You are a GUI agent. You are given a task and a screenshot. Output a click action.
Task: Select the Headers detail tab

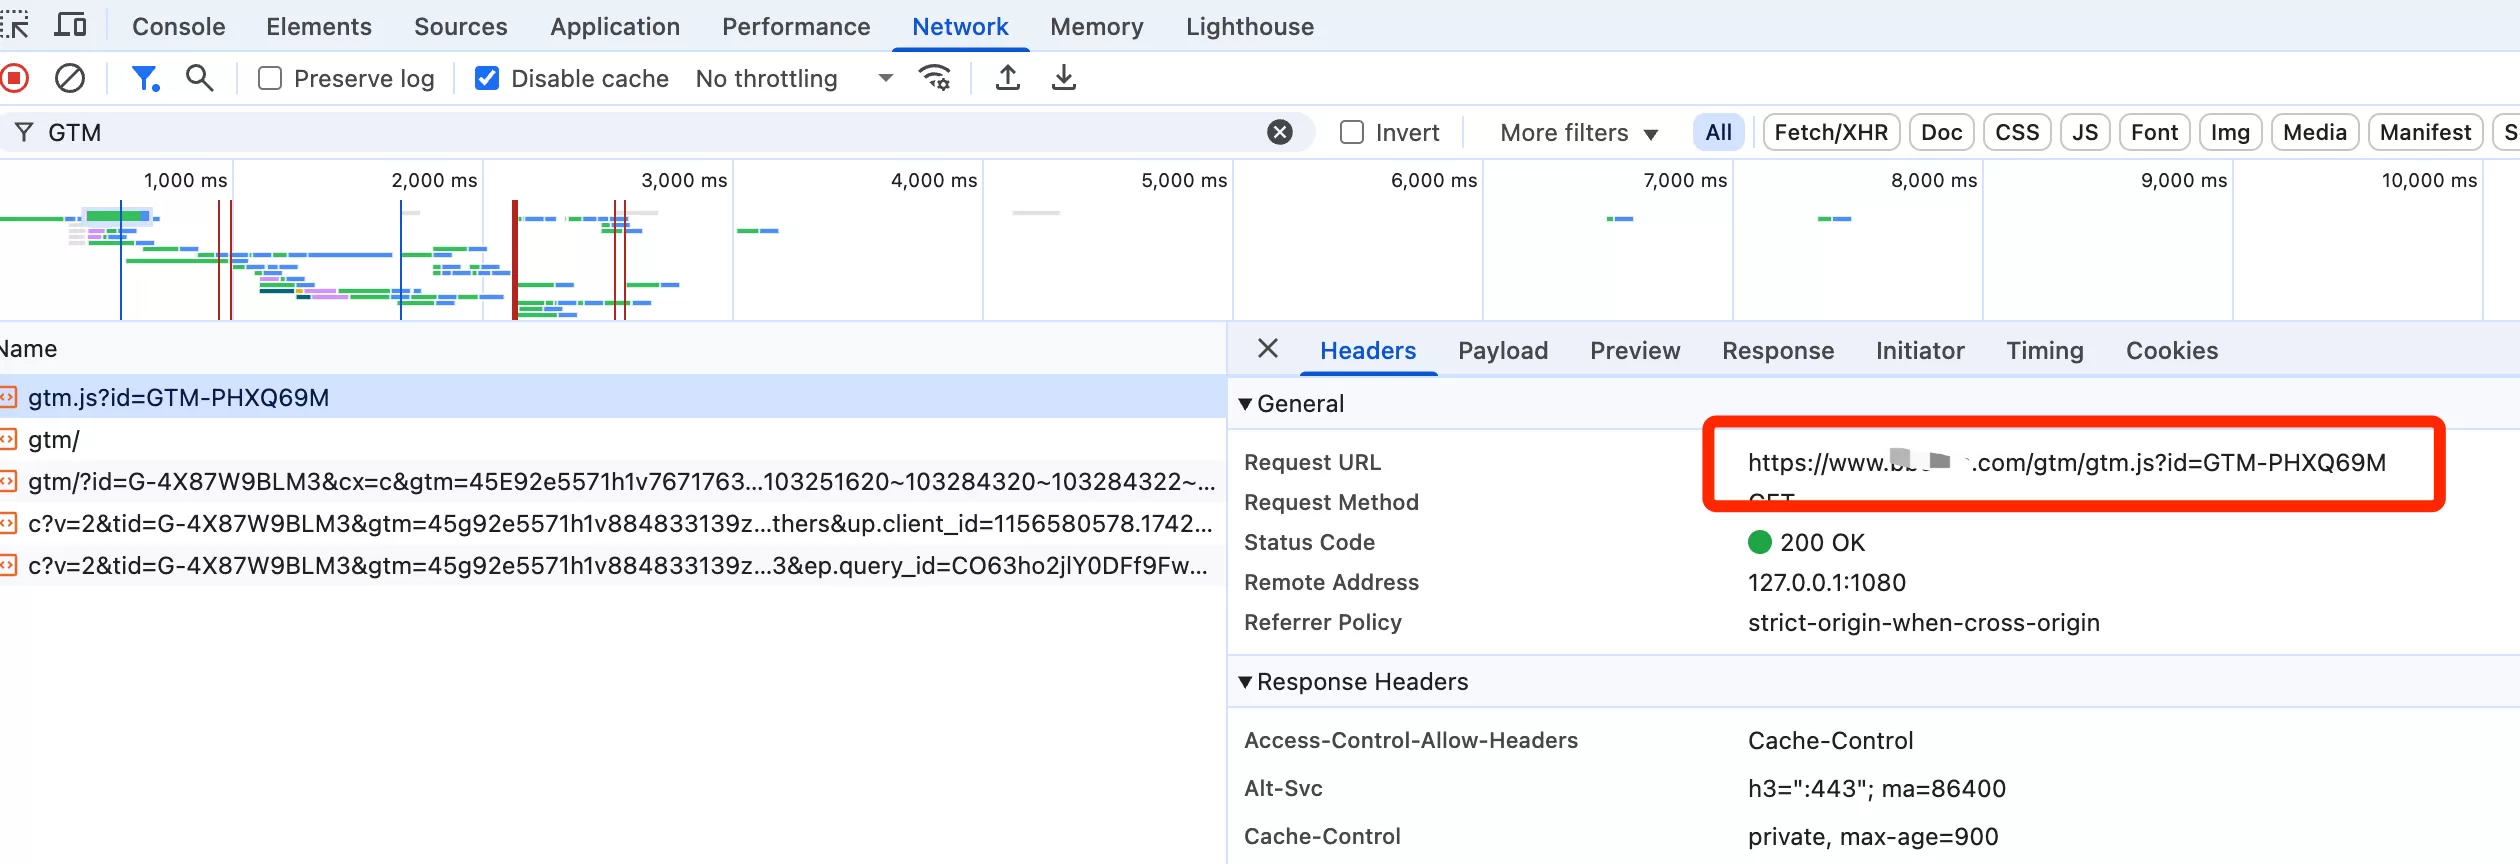pos(1368,350)
